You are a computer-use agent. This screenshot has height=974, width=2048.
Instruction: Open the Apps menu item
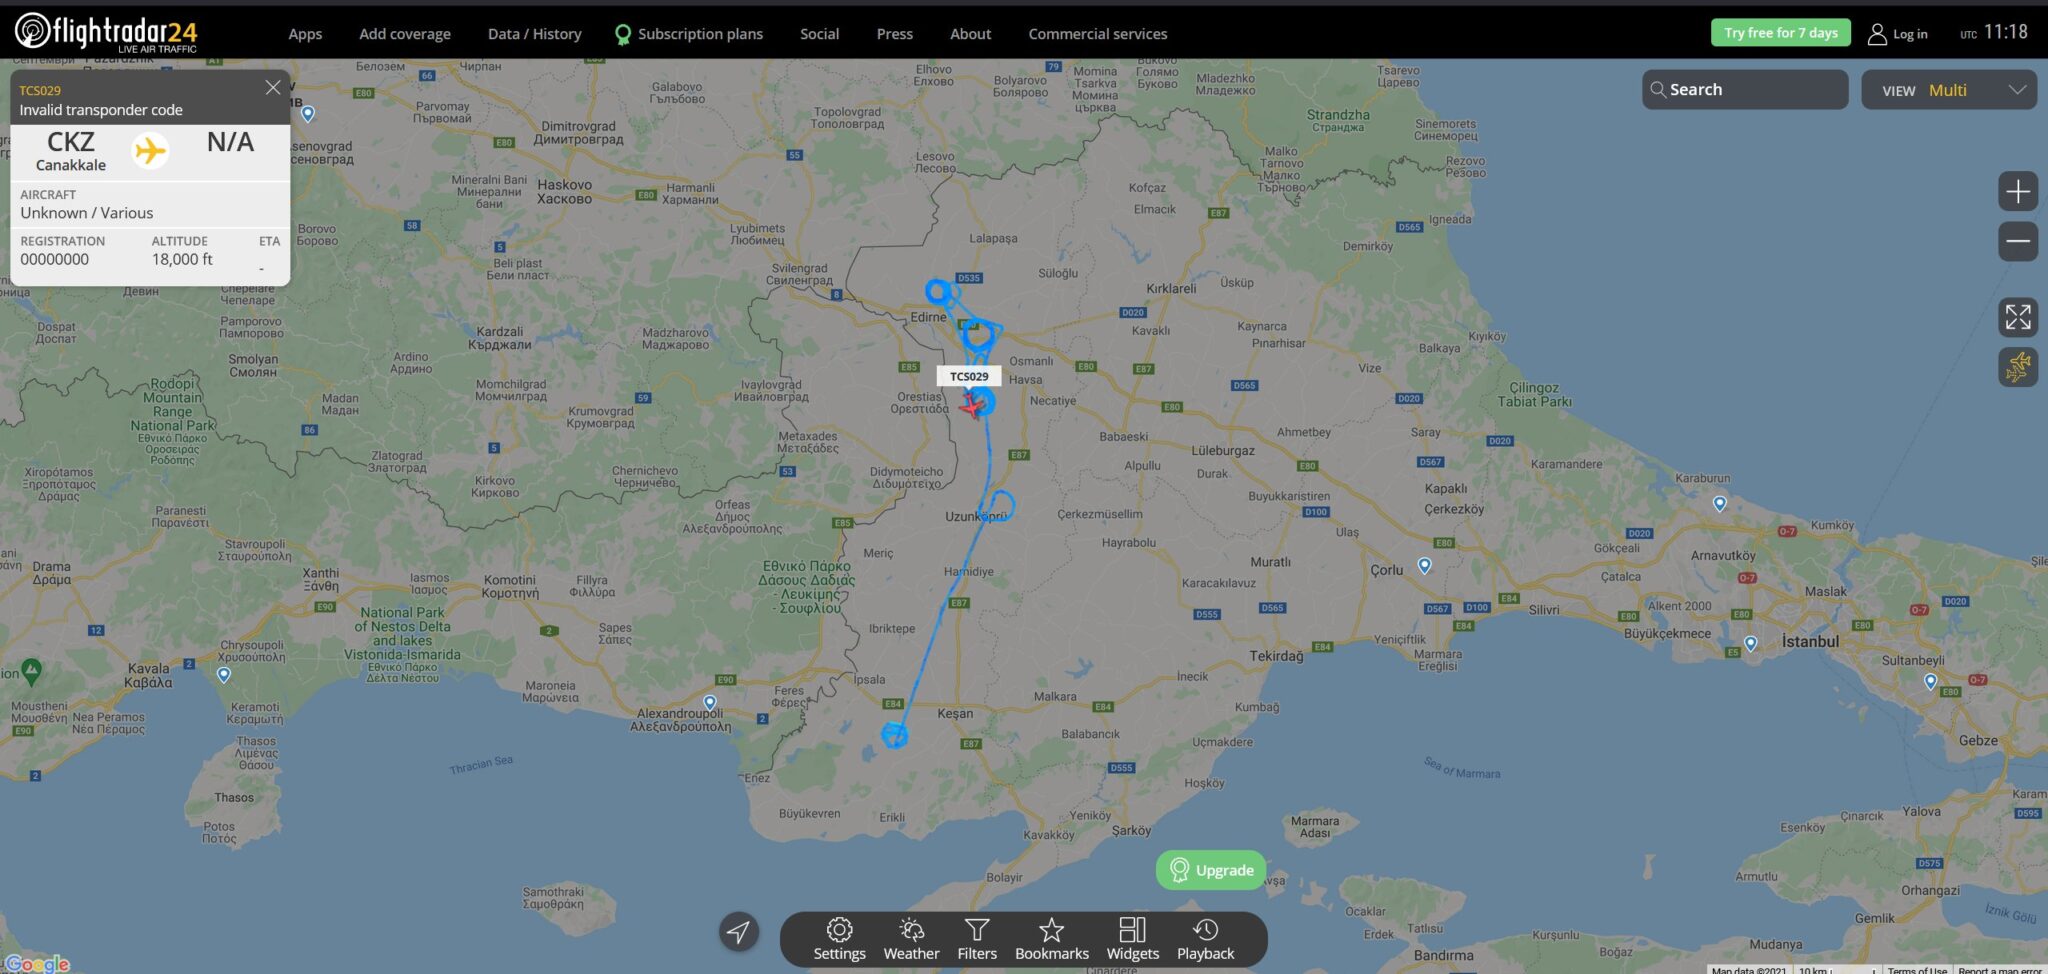pyautogui.click(x=305, y=34)
